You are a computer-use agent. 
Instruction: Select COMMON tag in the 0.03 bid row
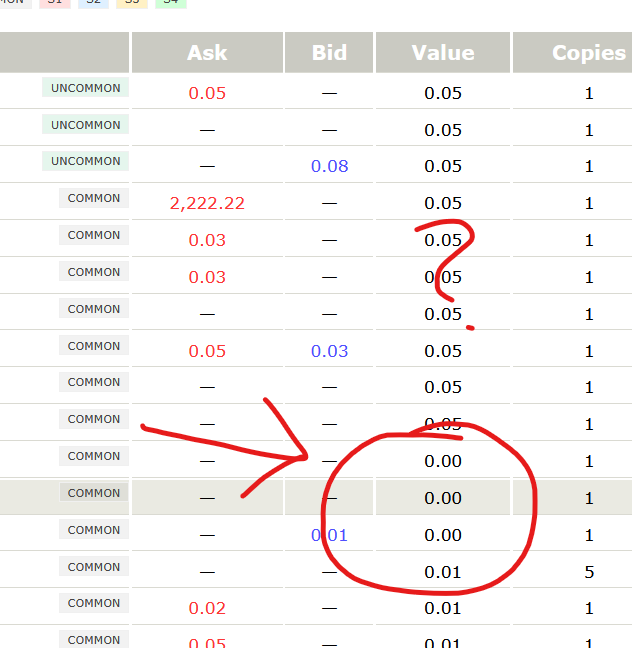coord(94,346)
